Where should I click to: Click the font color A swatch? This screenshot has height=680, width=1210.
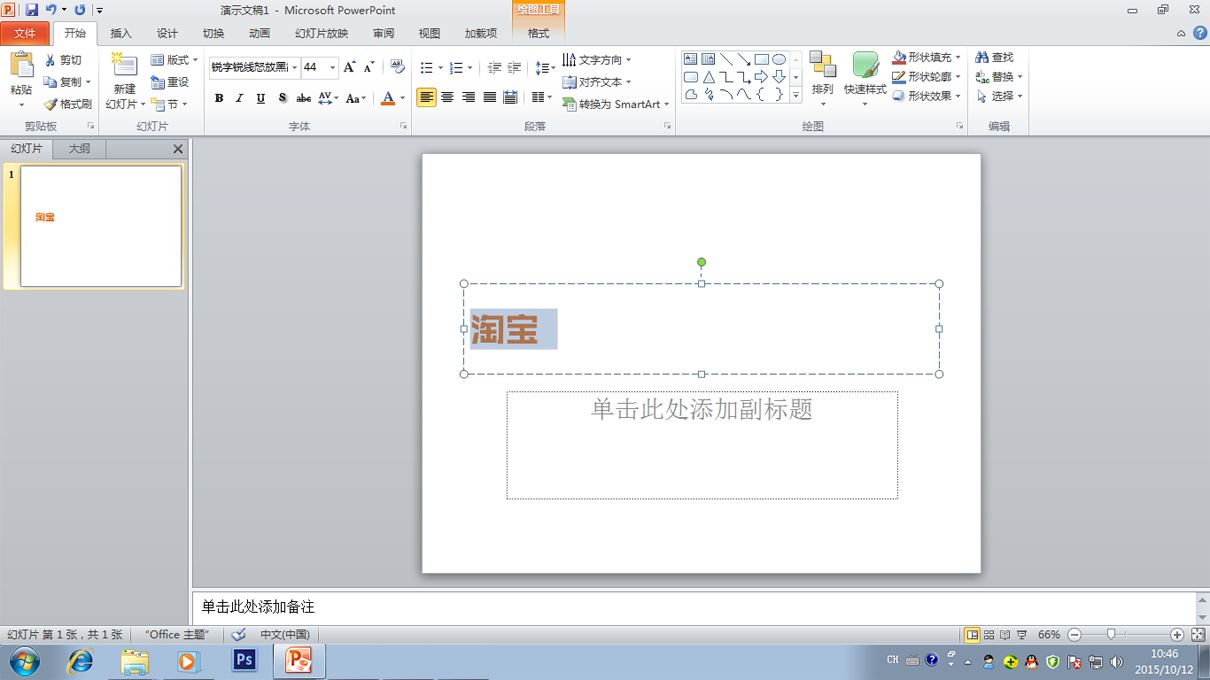point(388,98)
